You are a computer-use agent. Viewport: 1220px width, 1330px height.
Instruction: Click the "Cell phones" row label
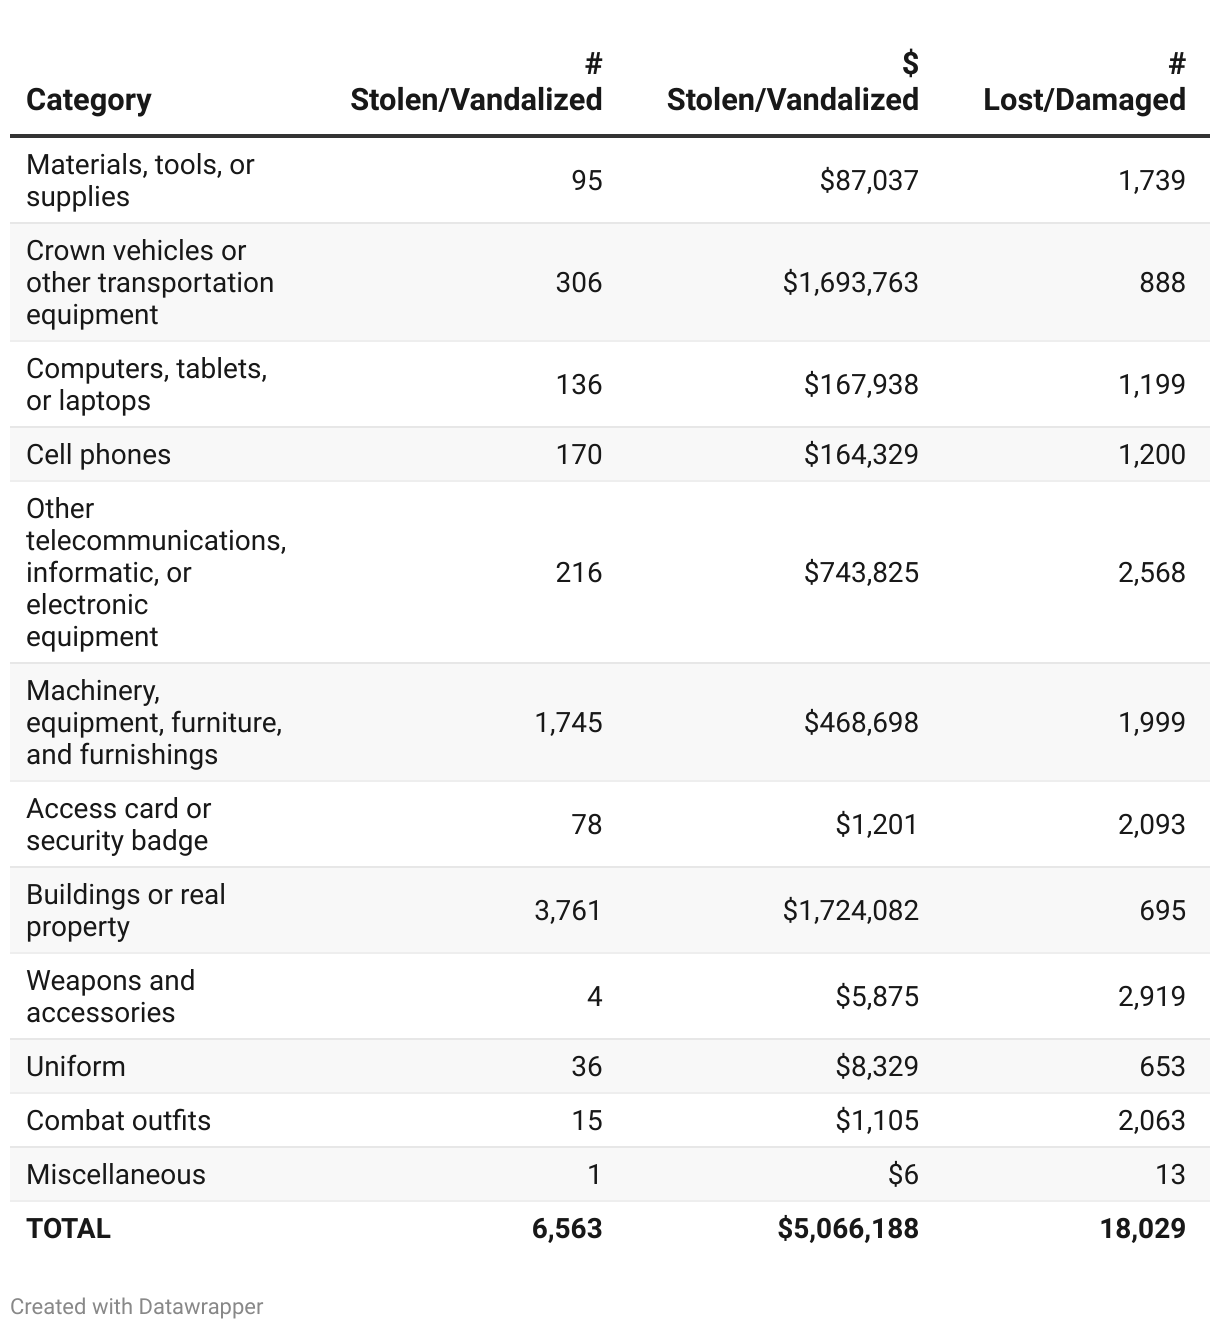click(x=98, y=454)
